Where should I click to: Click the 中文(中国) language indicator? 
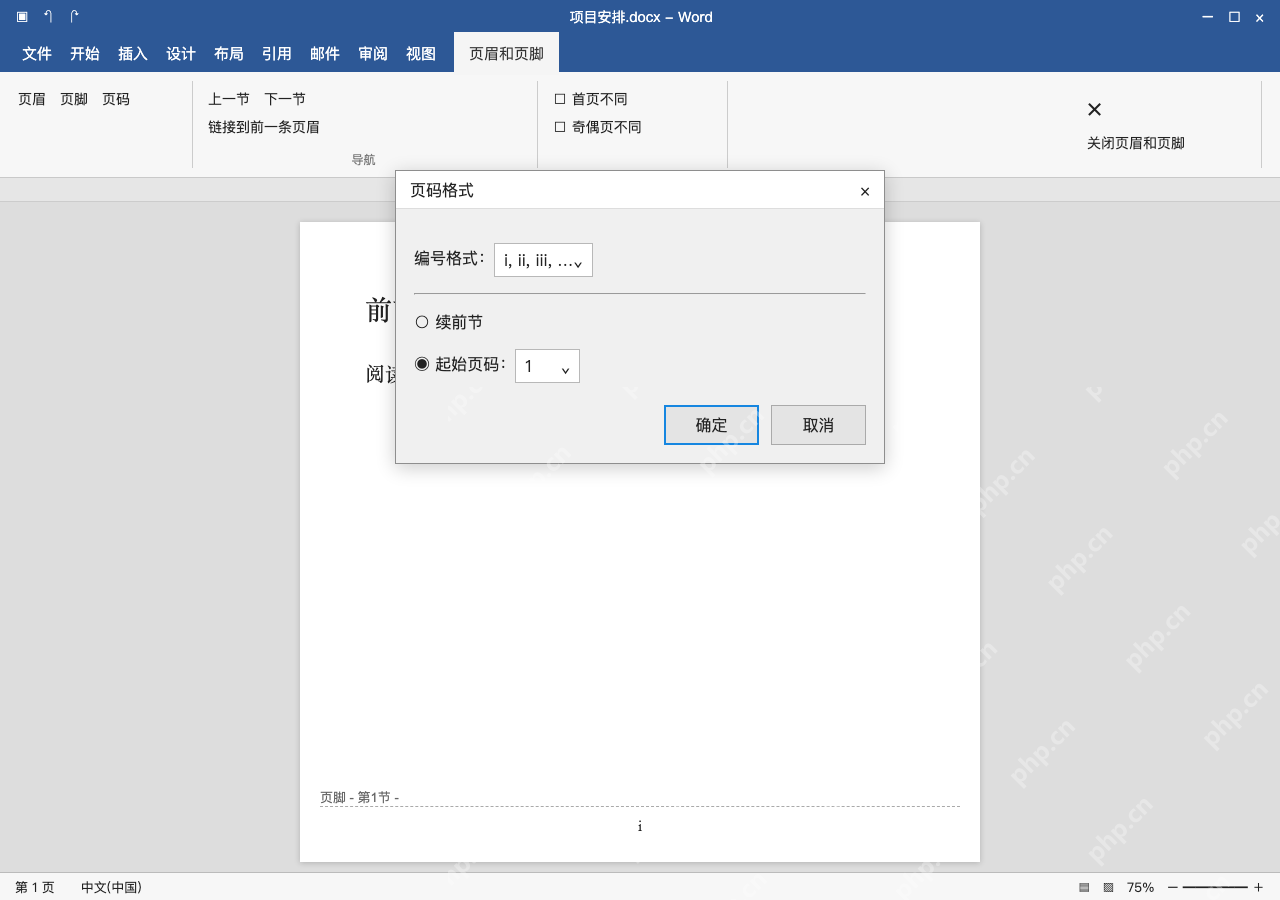coord(111,887)
